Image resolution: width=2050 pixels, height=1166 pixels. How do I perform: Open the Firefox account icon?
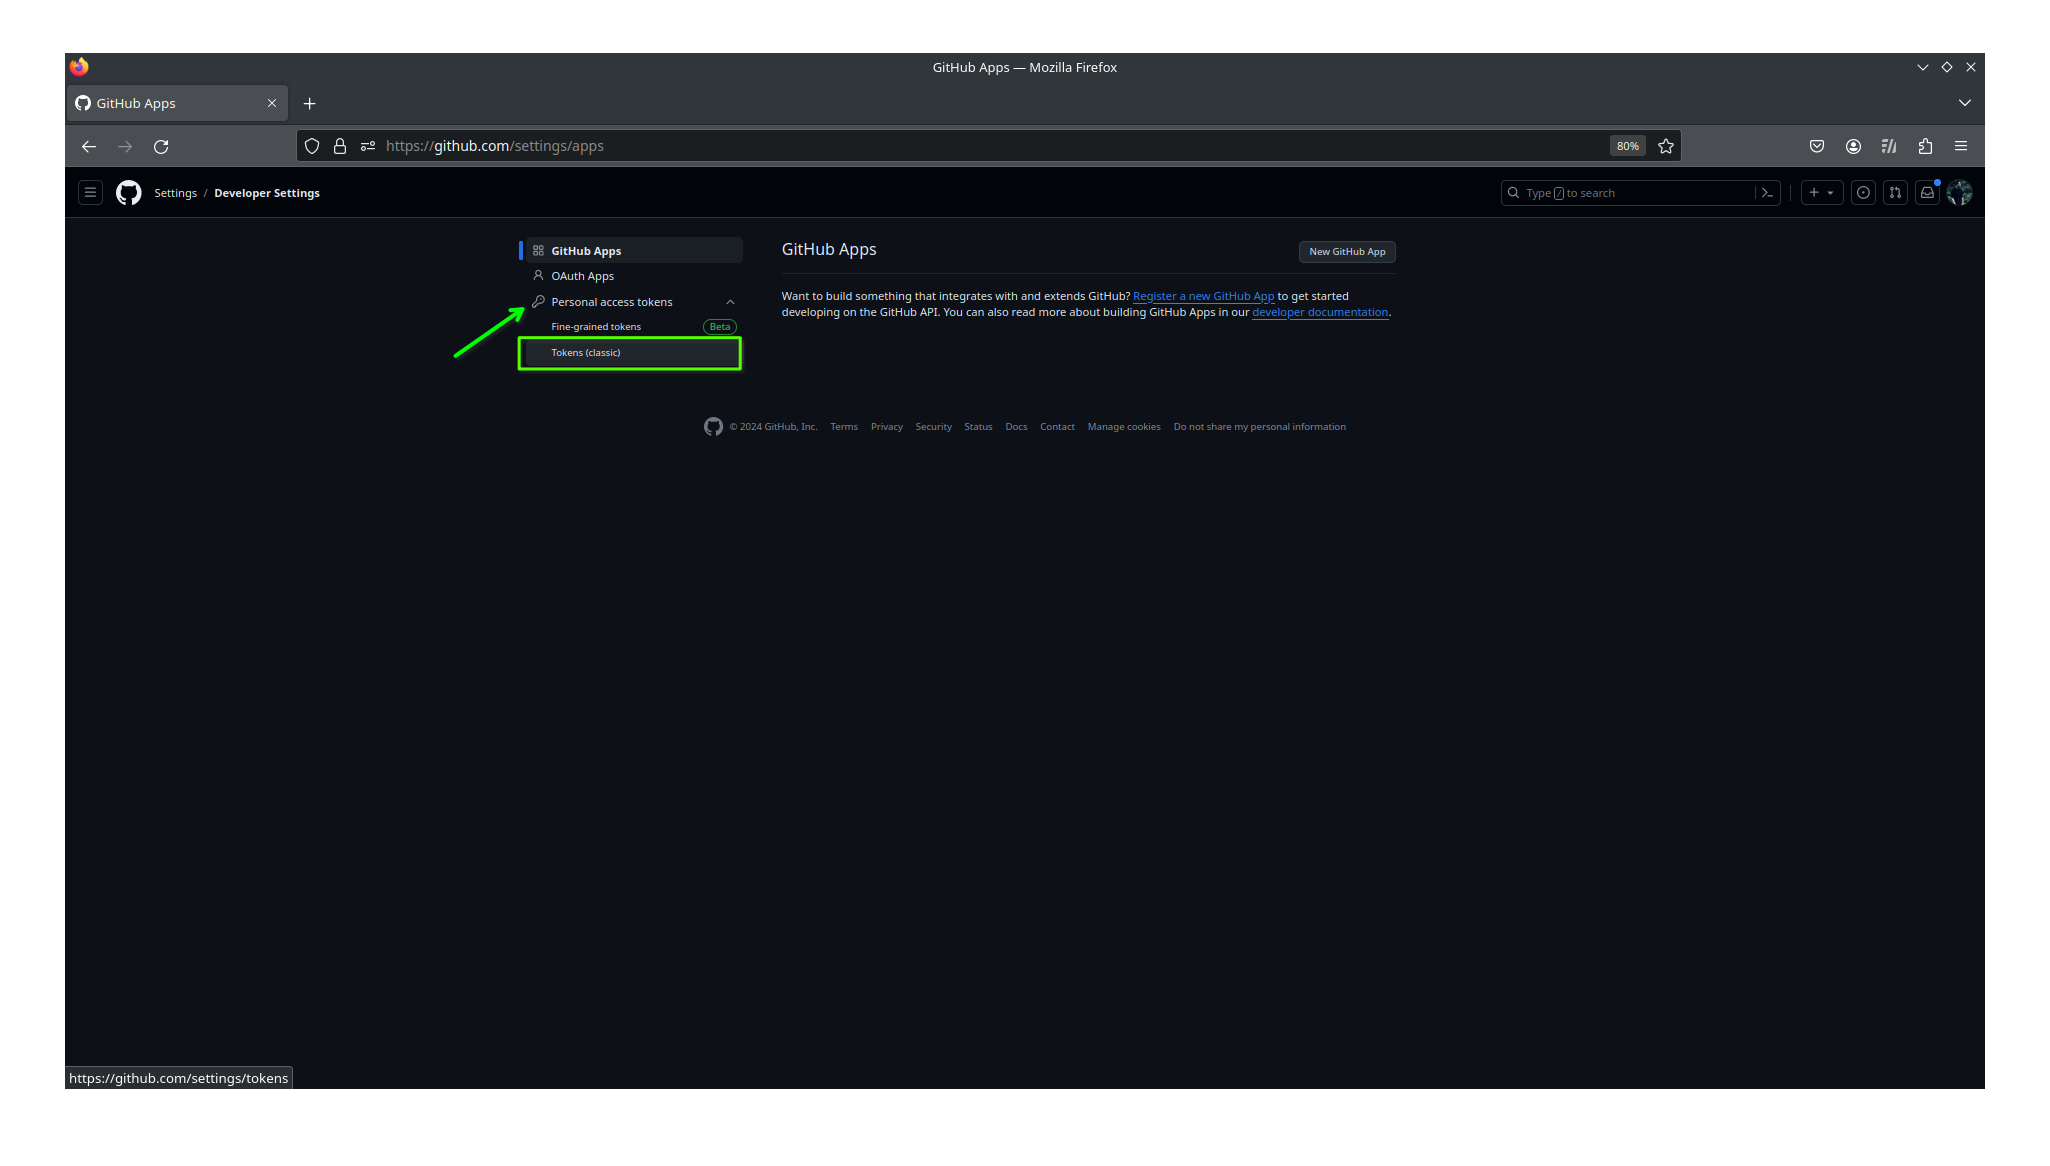tap(1853, 146)
